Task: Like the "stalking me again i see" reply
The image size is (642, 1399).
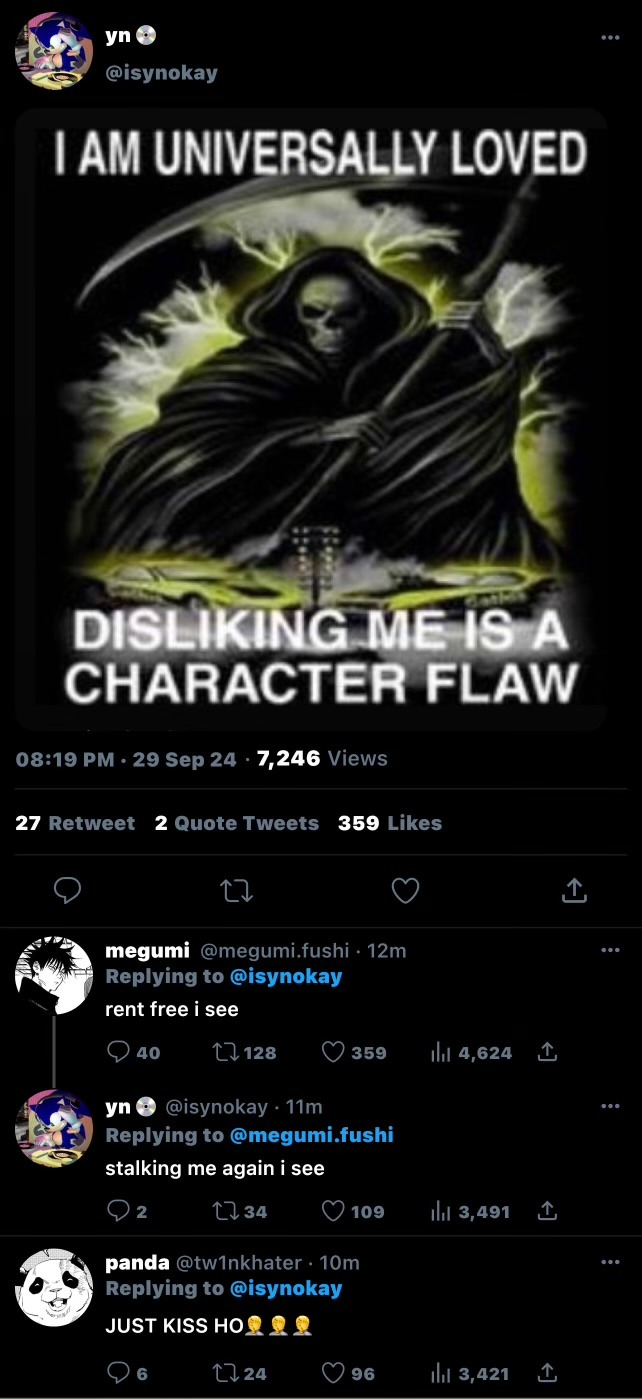Action: point(334,1211)
